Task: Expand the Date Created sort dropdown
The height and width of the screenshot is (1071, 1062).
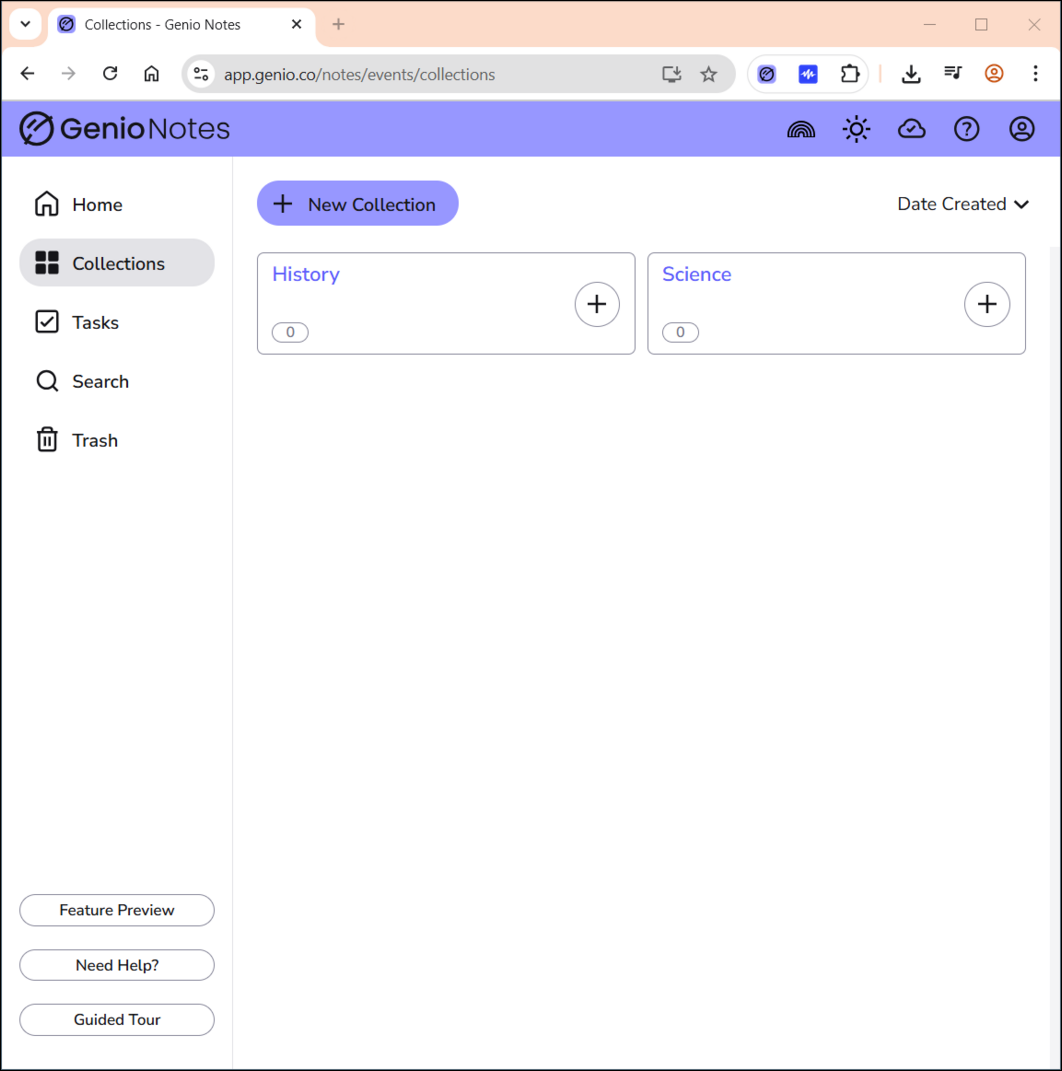Action: pyautogui.click(x=962, y=204)
